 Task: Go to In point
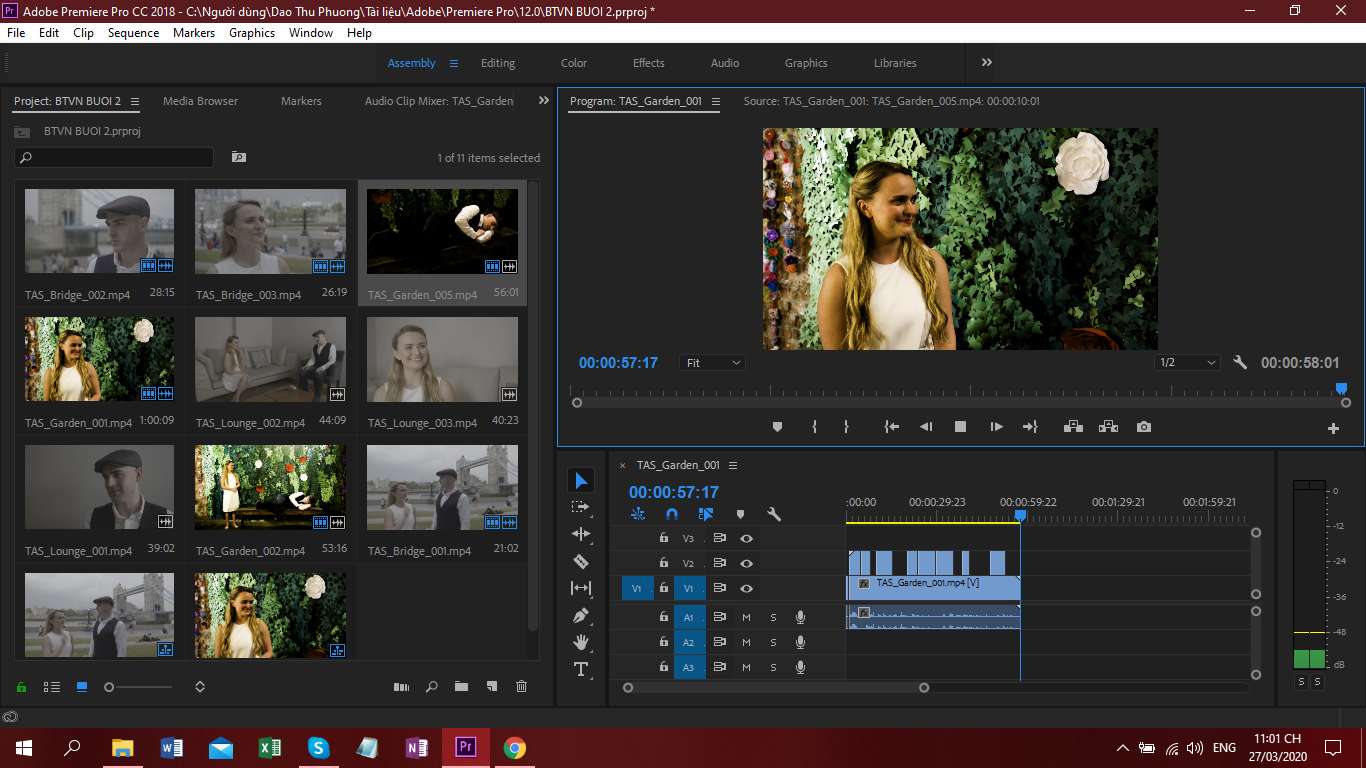coord(892,427)
